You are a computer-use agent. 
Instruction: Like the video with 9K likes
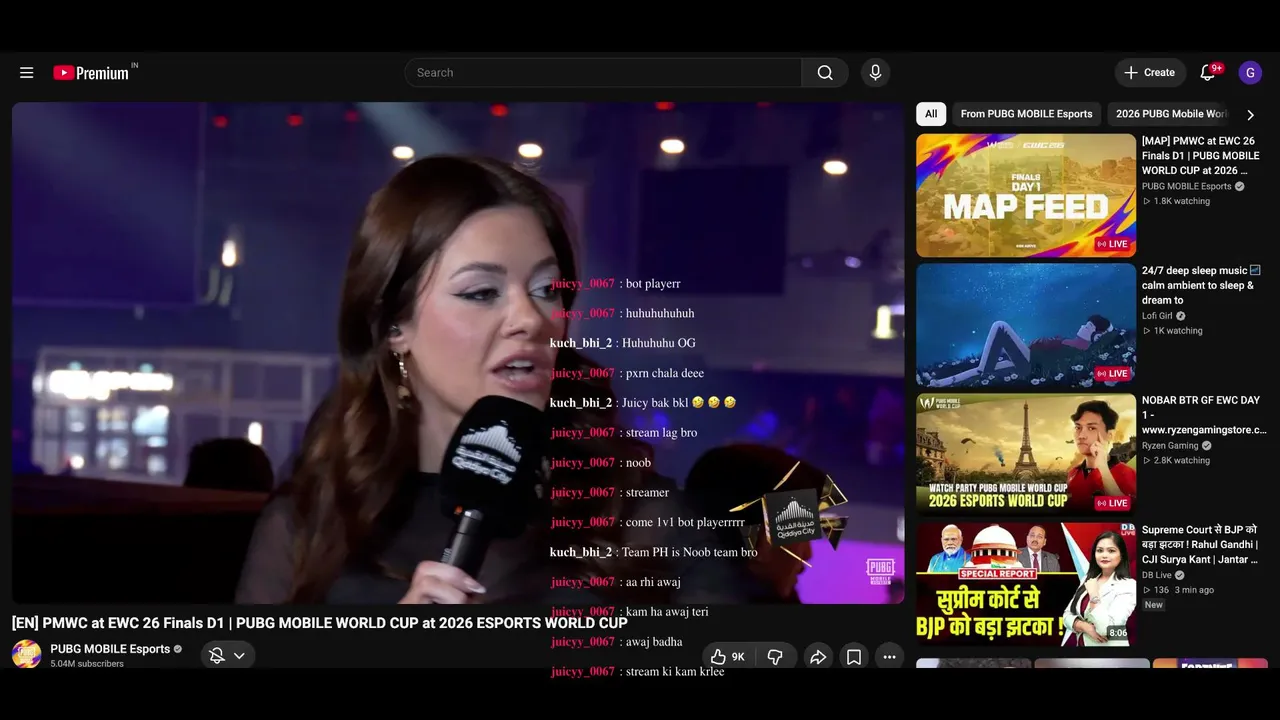[x=729, y=657]
